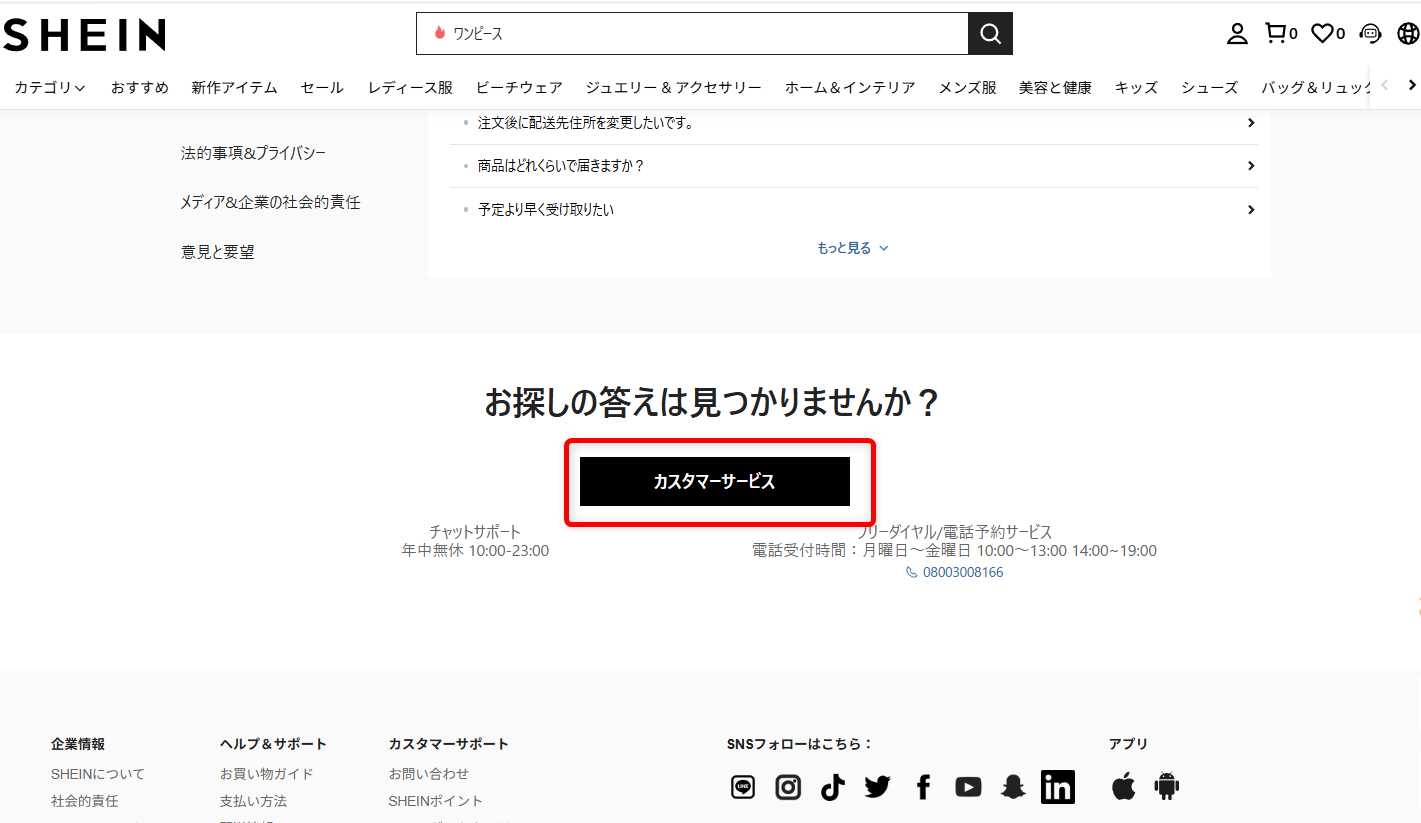The height and width of the screenshot is (823, 1421).
Task: Open the TikTok social icon
Action: pos(833,787)
